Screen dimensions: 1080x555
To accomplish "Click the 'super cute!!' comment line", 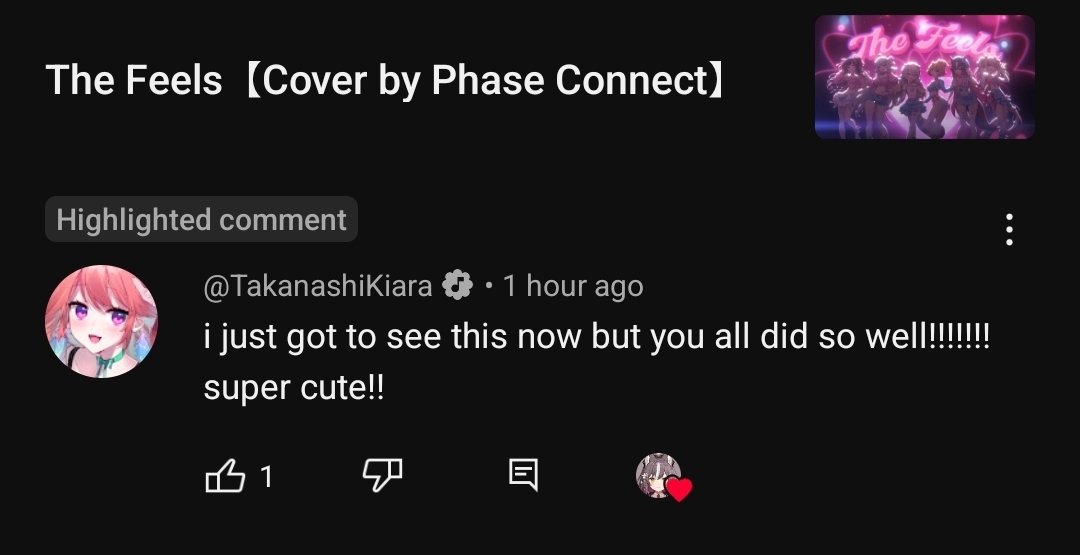I will 293,388.
